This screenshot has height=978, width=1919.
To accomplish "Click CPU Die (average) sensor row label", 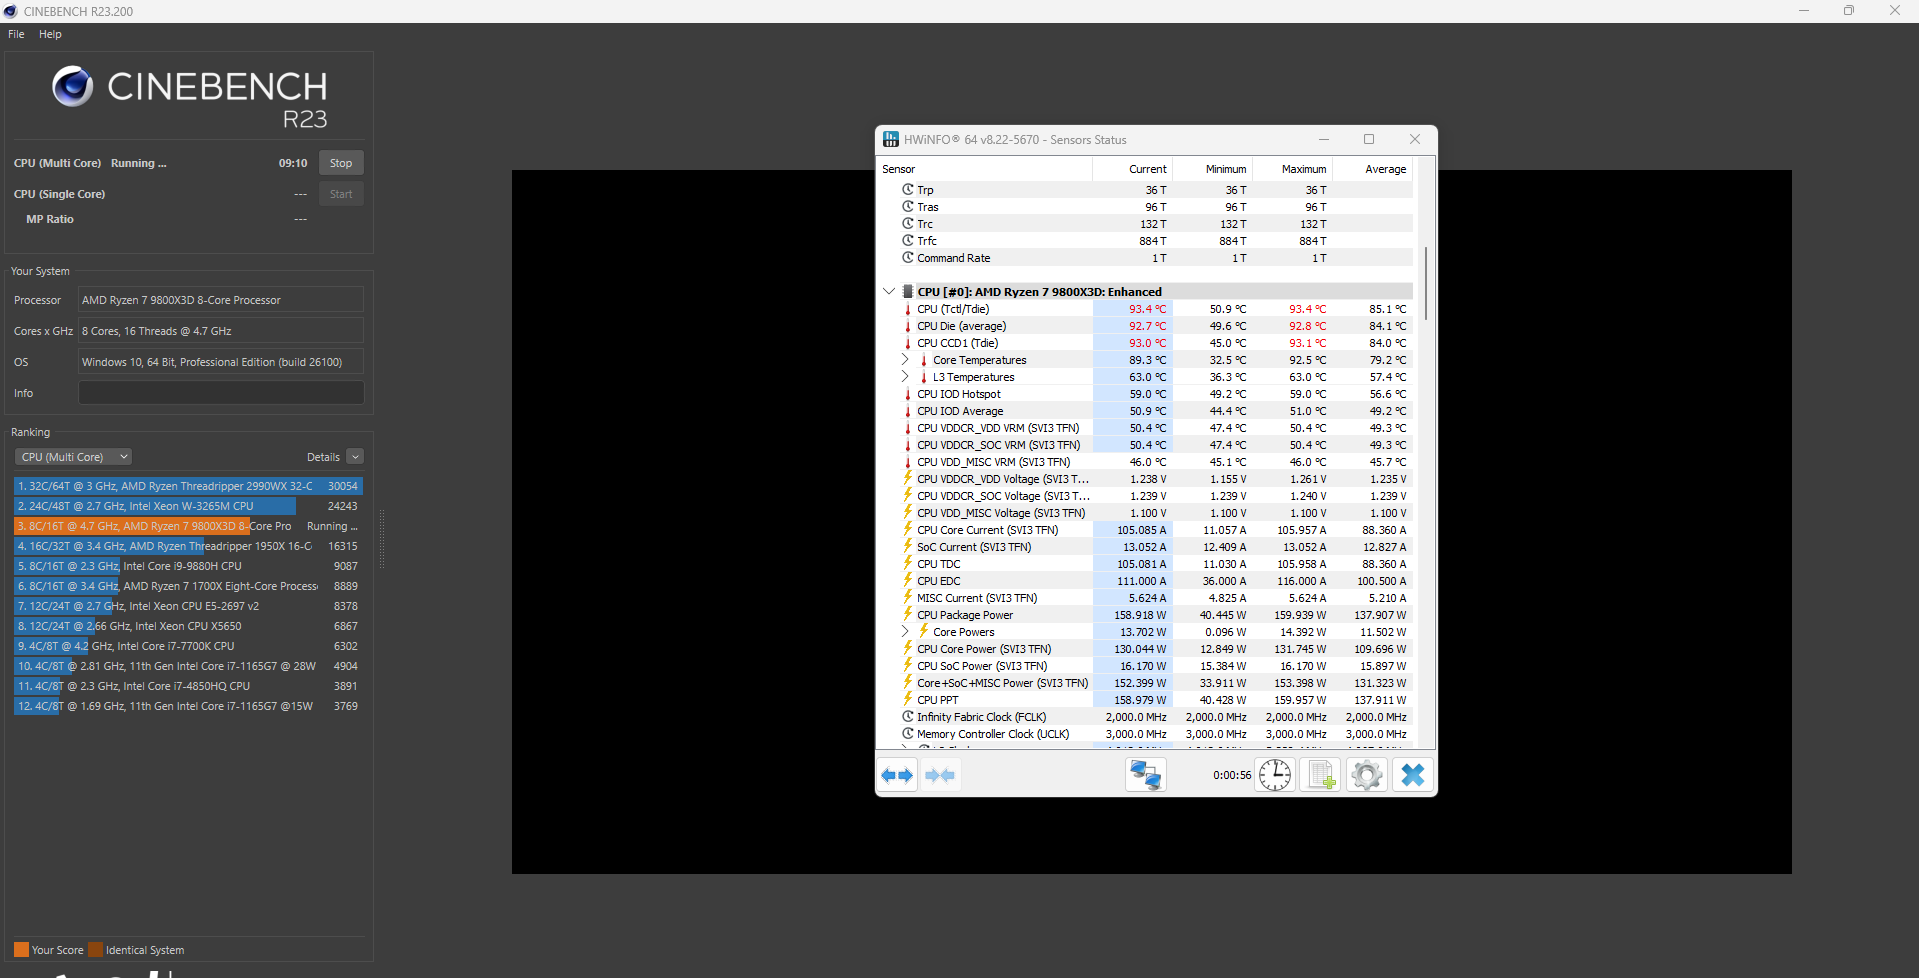I will coord(961,326).
